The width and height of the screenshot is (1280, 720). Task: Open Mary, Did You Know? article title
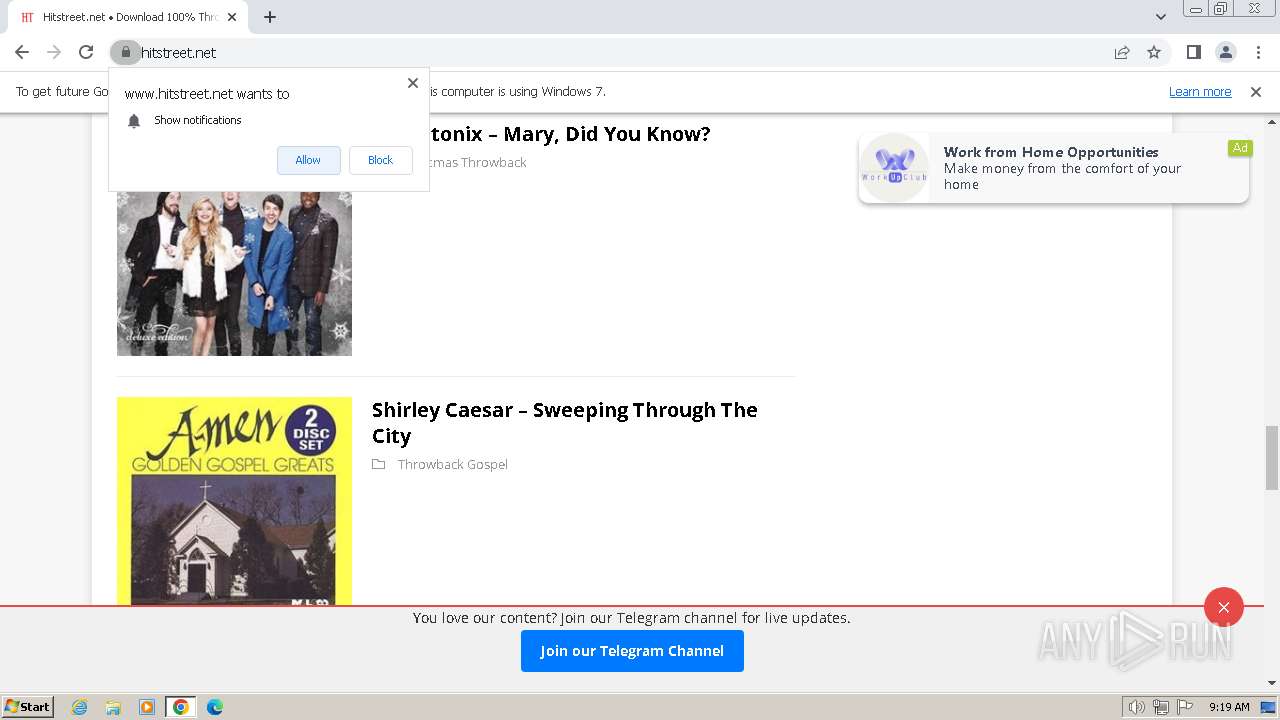pos(570,134)
